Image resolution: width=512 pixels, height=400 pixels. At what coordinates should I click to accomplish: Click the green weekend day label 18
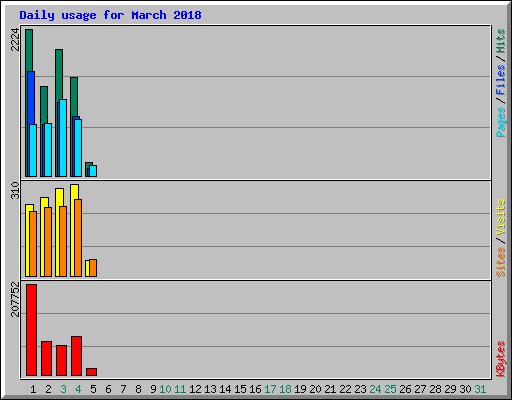pos(285,389)
